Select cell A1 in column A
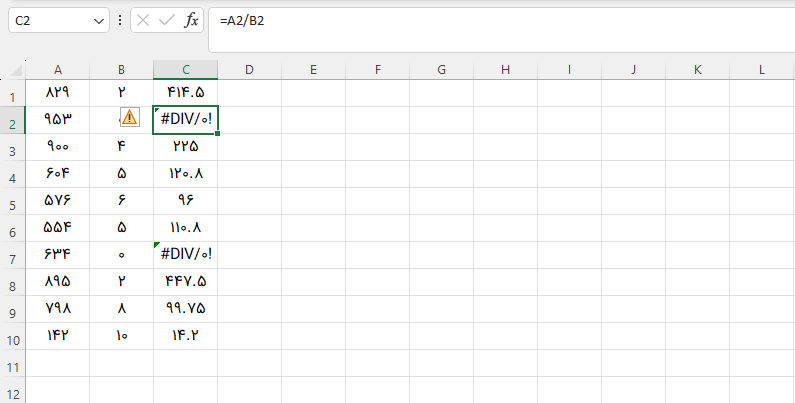This screenshot has height=403, width=795. point(58,93)
